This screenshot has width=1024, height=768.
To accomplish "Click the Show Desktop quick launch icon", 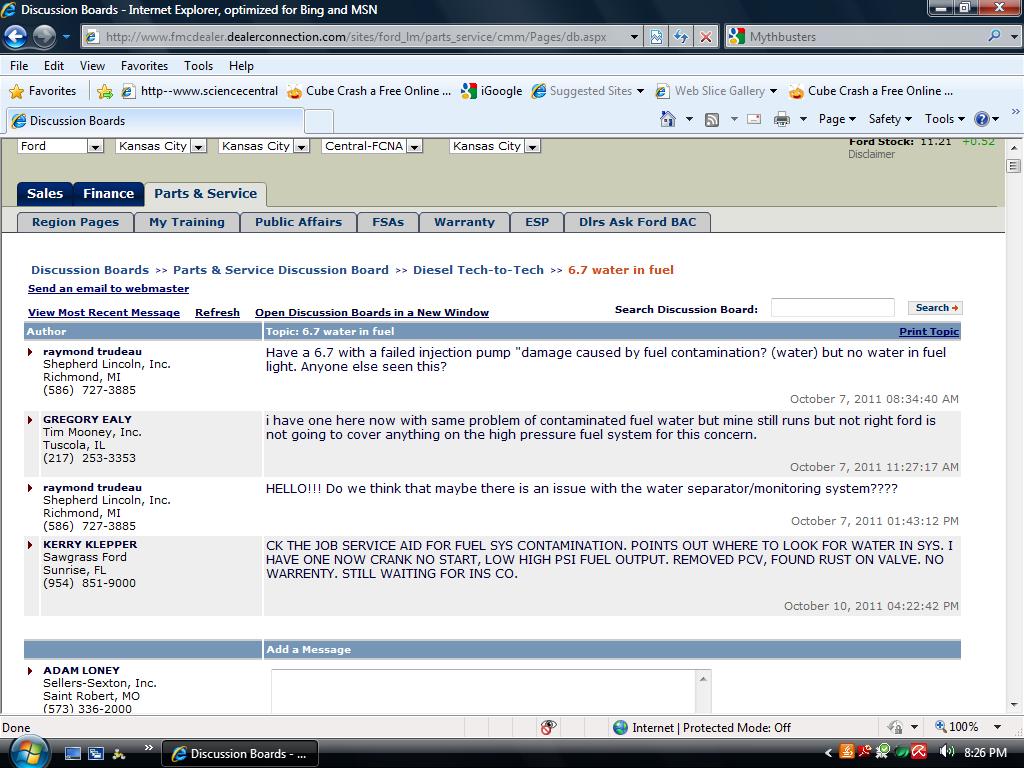I will coord(72,754).
